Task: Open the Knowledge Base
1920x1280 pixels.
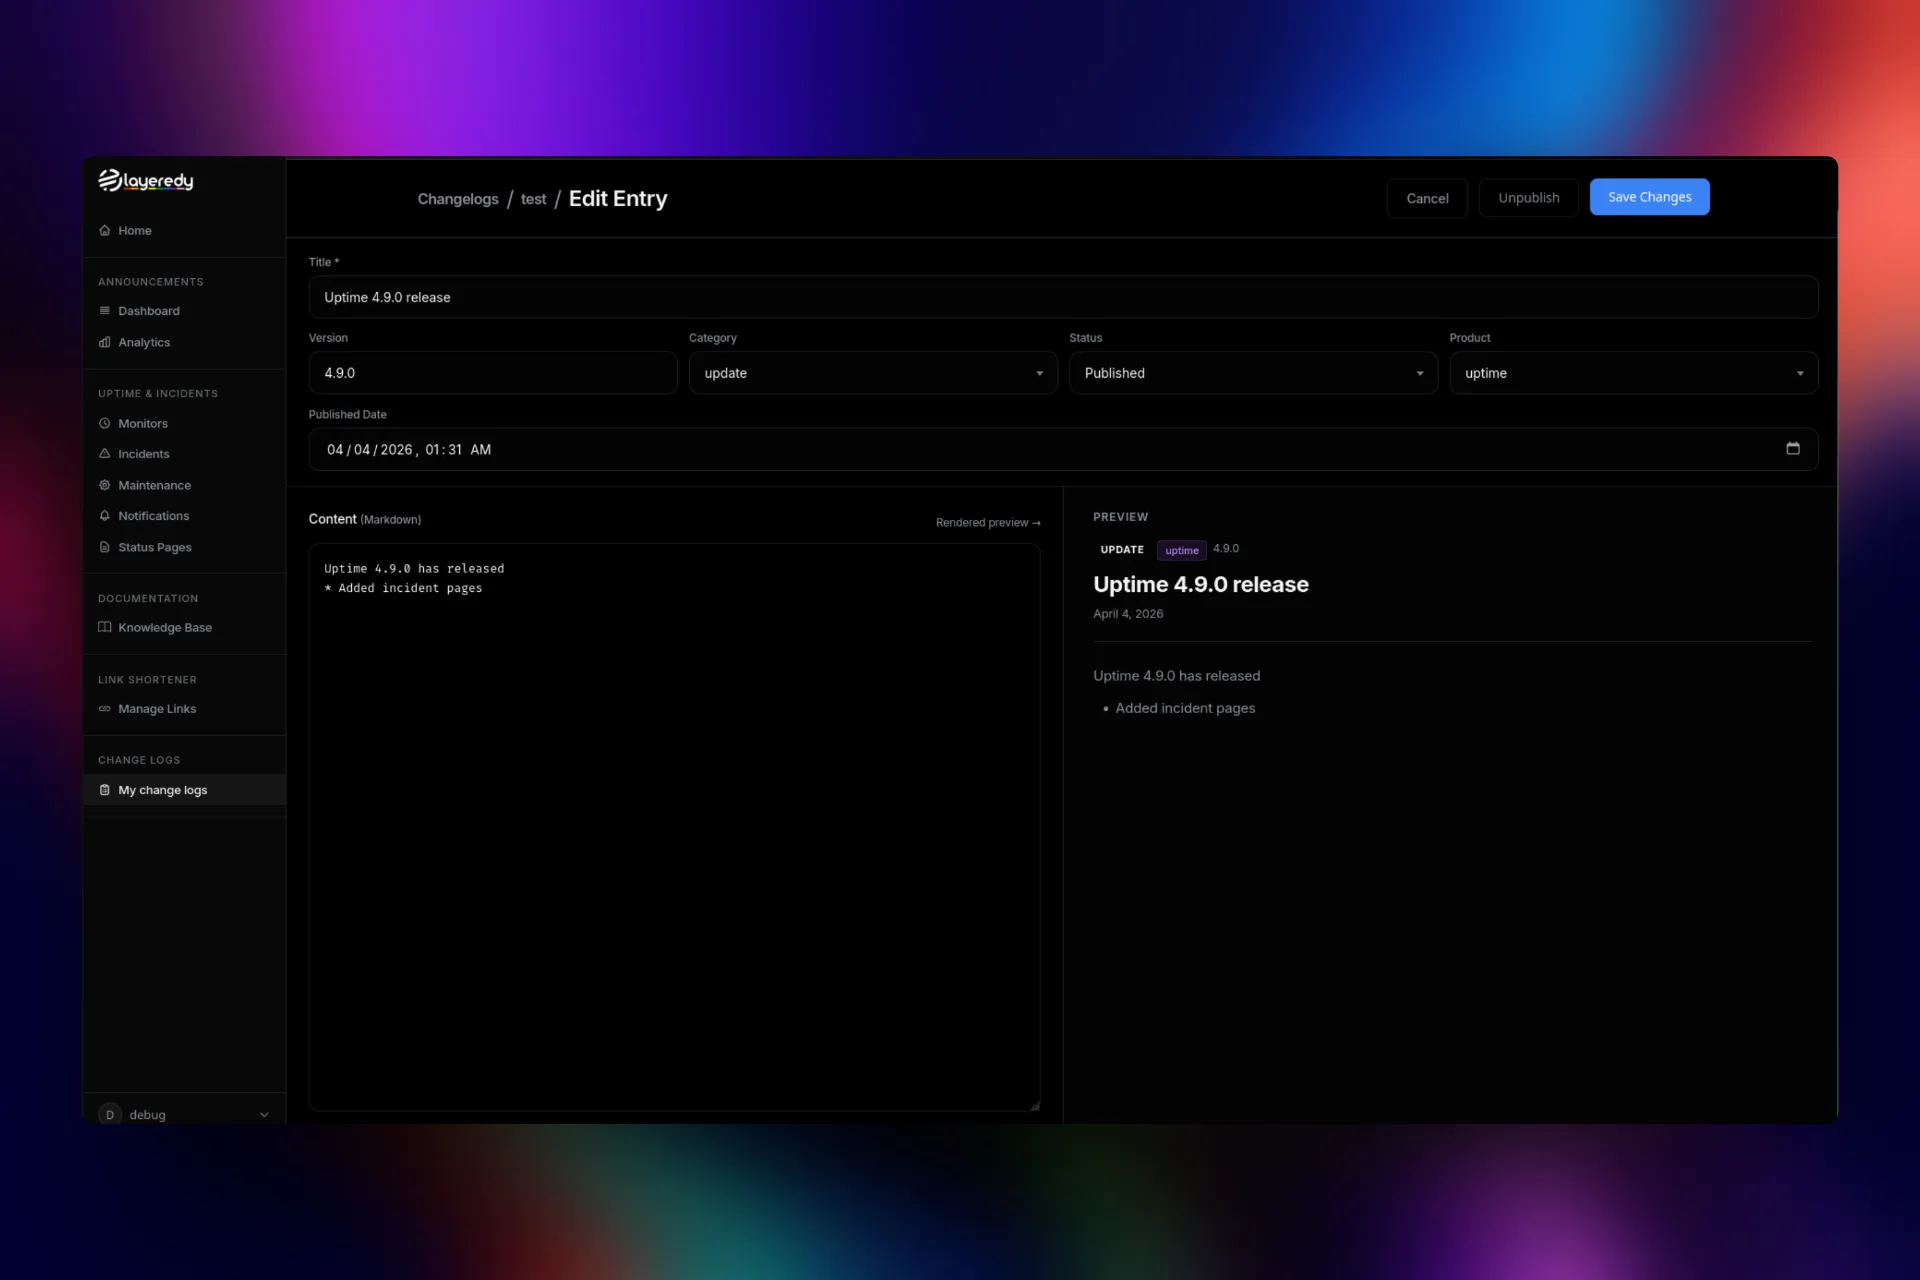Action: click(x=165, y=627)
